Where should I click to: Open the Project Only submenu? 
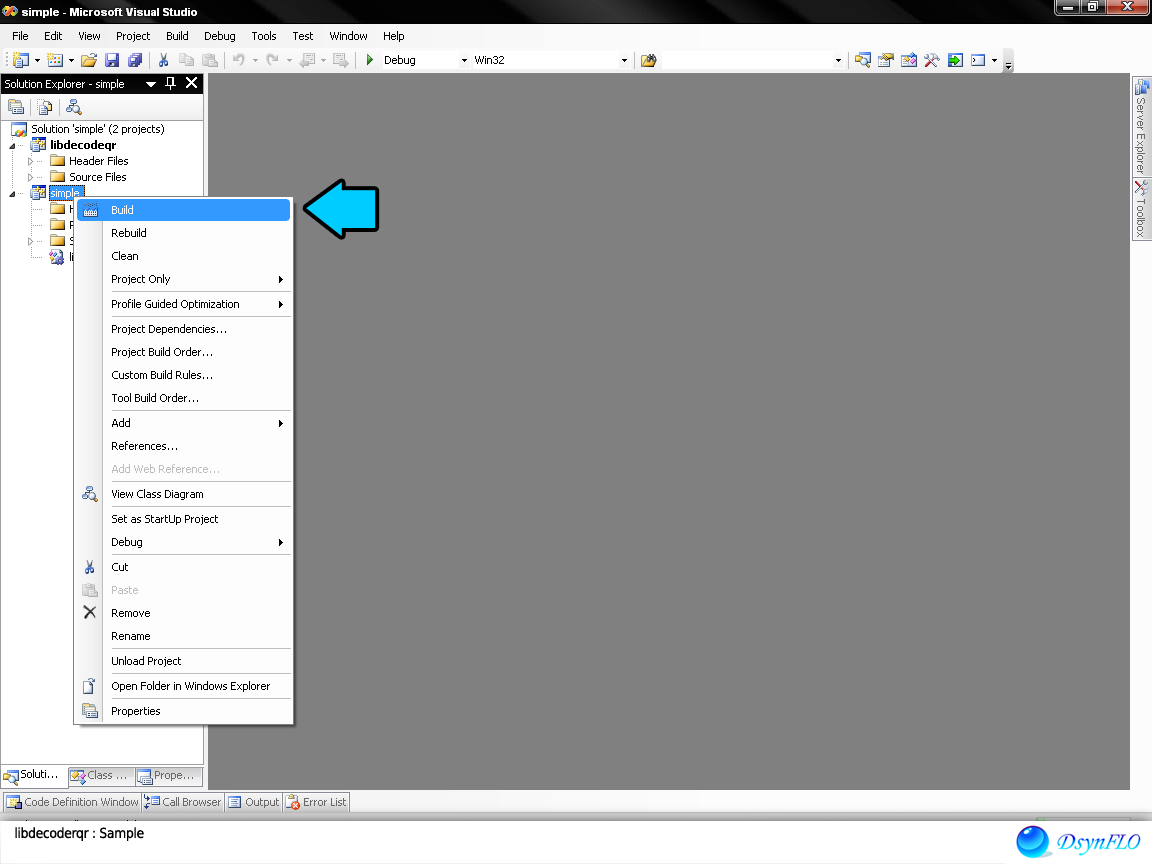click(184, 279)
